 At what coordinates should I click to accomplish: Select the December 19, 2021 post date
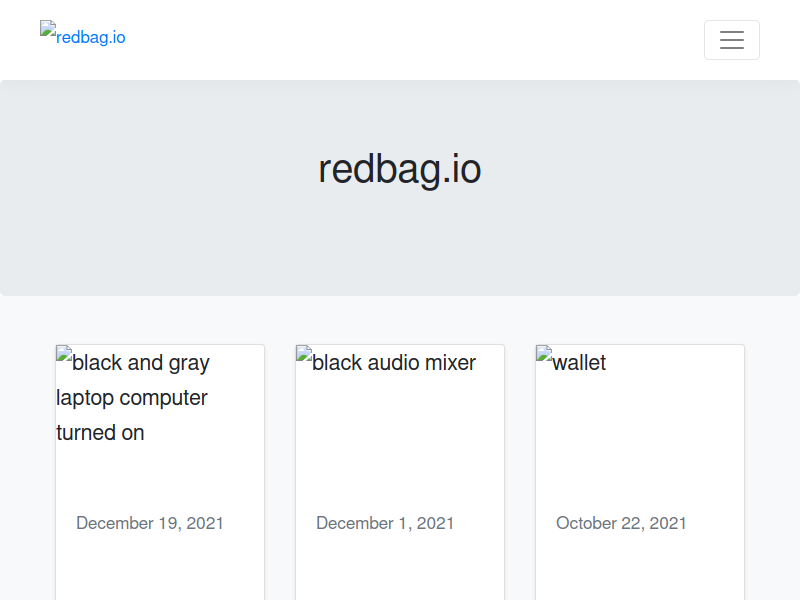pyautogui.click(x=150, y=523)
